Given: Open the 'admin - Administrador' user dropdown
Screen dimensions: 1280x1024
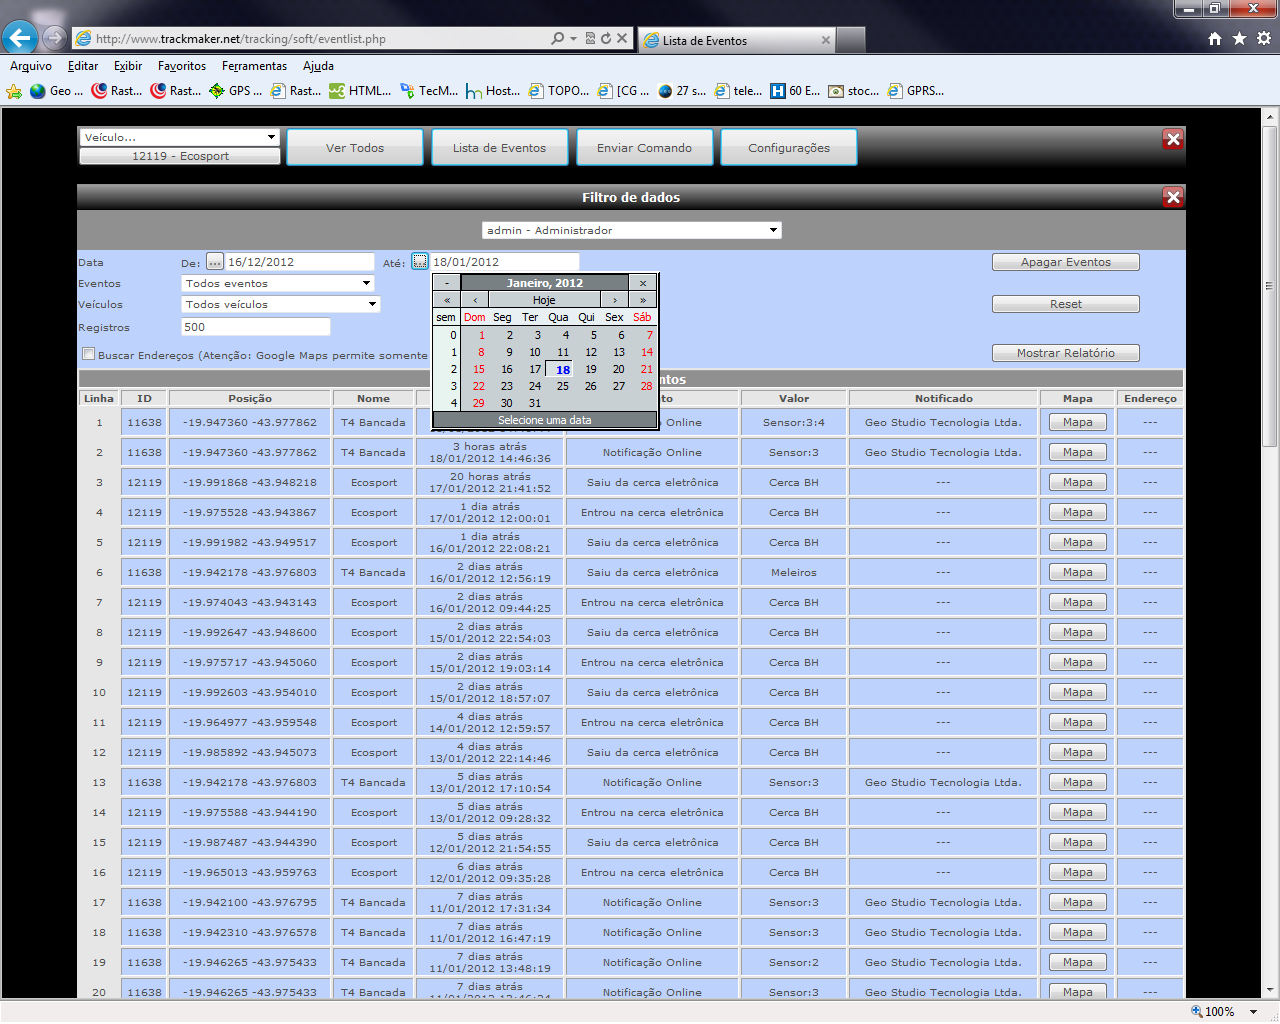Looking at the screenshot, I should point(631,230).
